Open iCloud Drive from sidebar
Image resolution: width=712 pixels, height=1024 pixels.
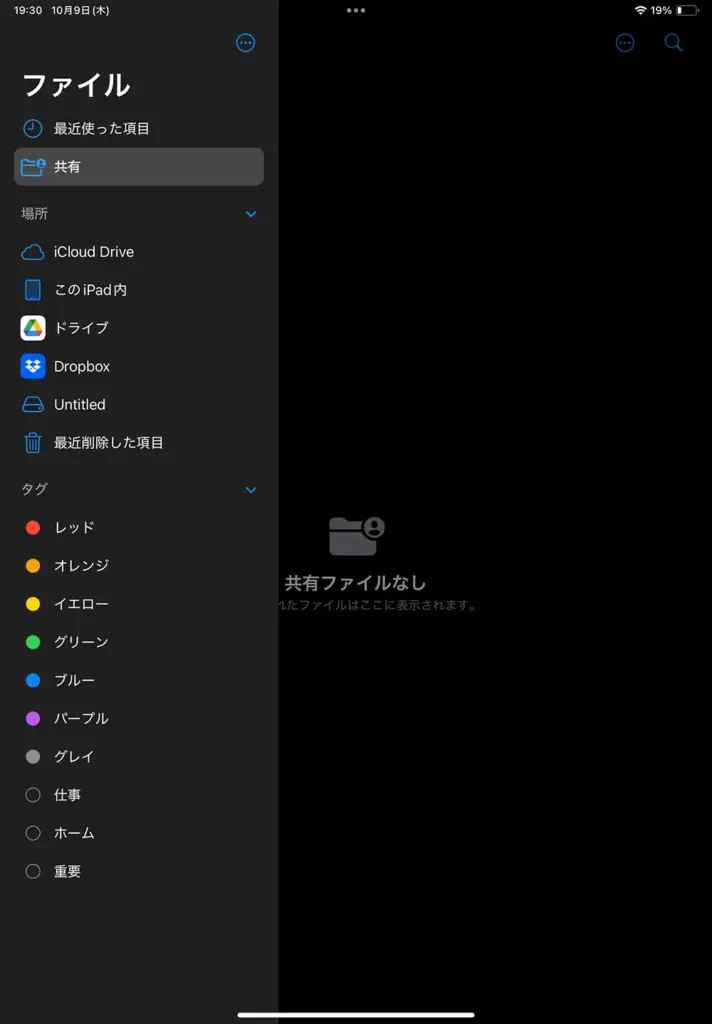(93, 252)
